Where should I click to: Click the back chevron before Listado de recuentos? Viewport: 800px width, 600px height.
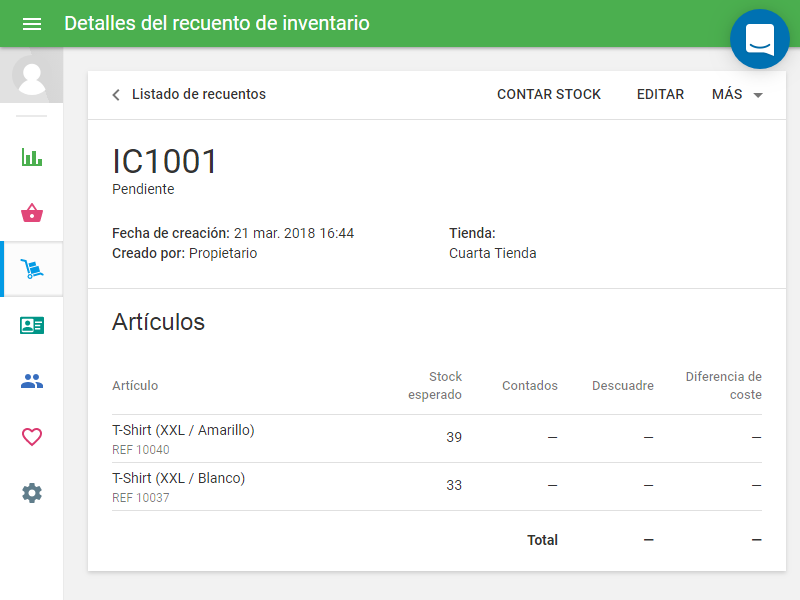115,94
